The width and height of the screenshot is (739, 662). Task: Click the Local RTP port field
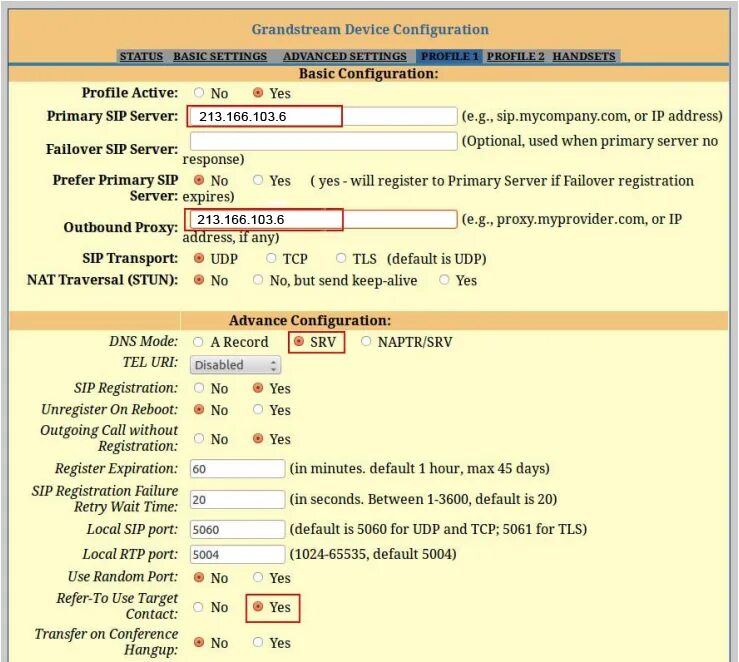[x=237, y=555]
